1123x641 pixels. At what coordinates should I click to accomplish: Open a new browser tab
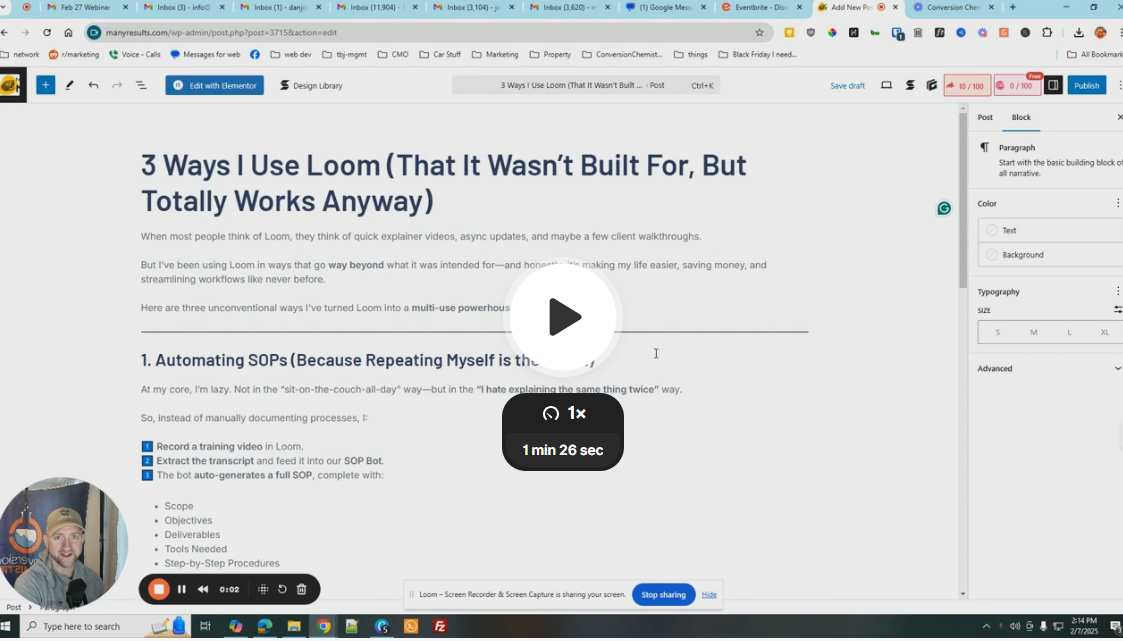point(1013,7)
